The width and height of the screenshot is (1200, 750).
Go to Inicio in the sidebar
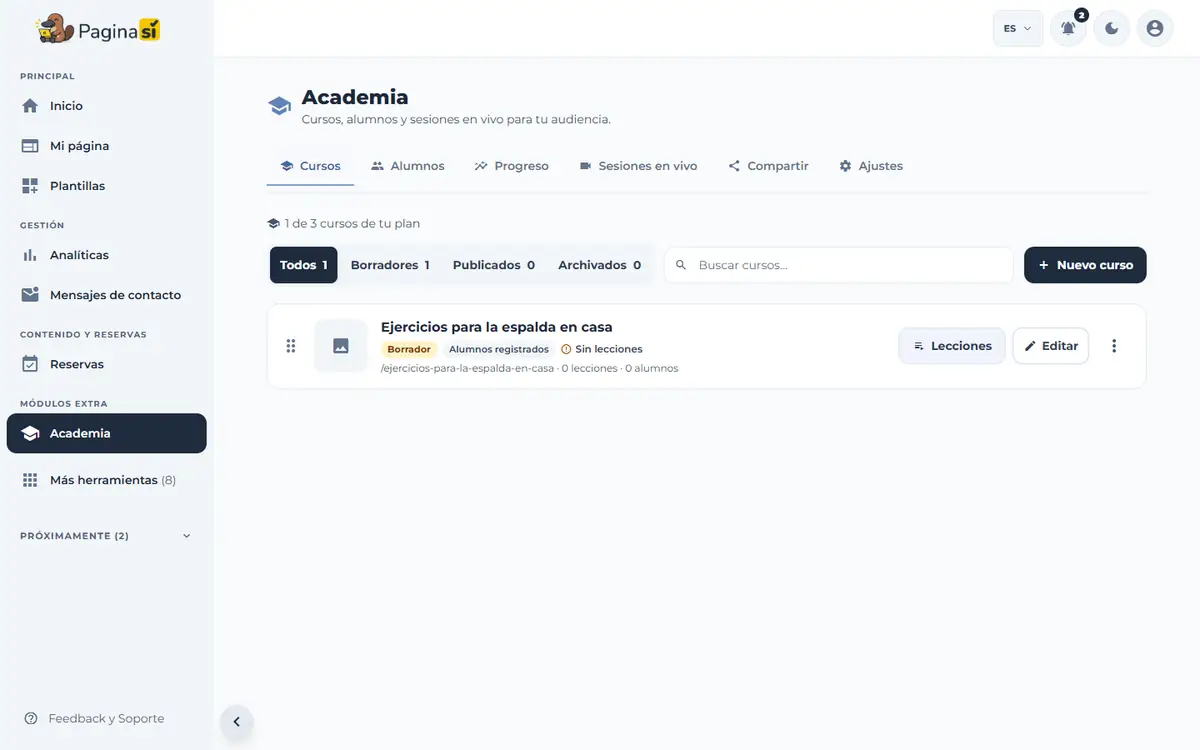coord(106,106)
